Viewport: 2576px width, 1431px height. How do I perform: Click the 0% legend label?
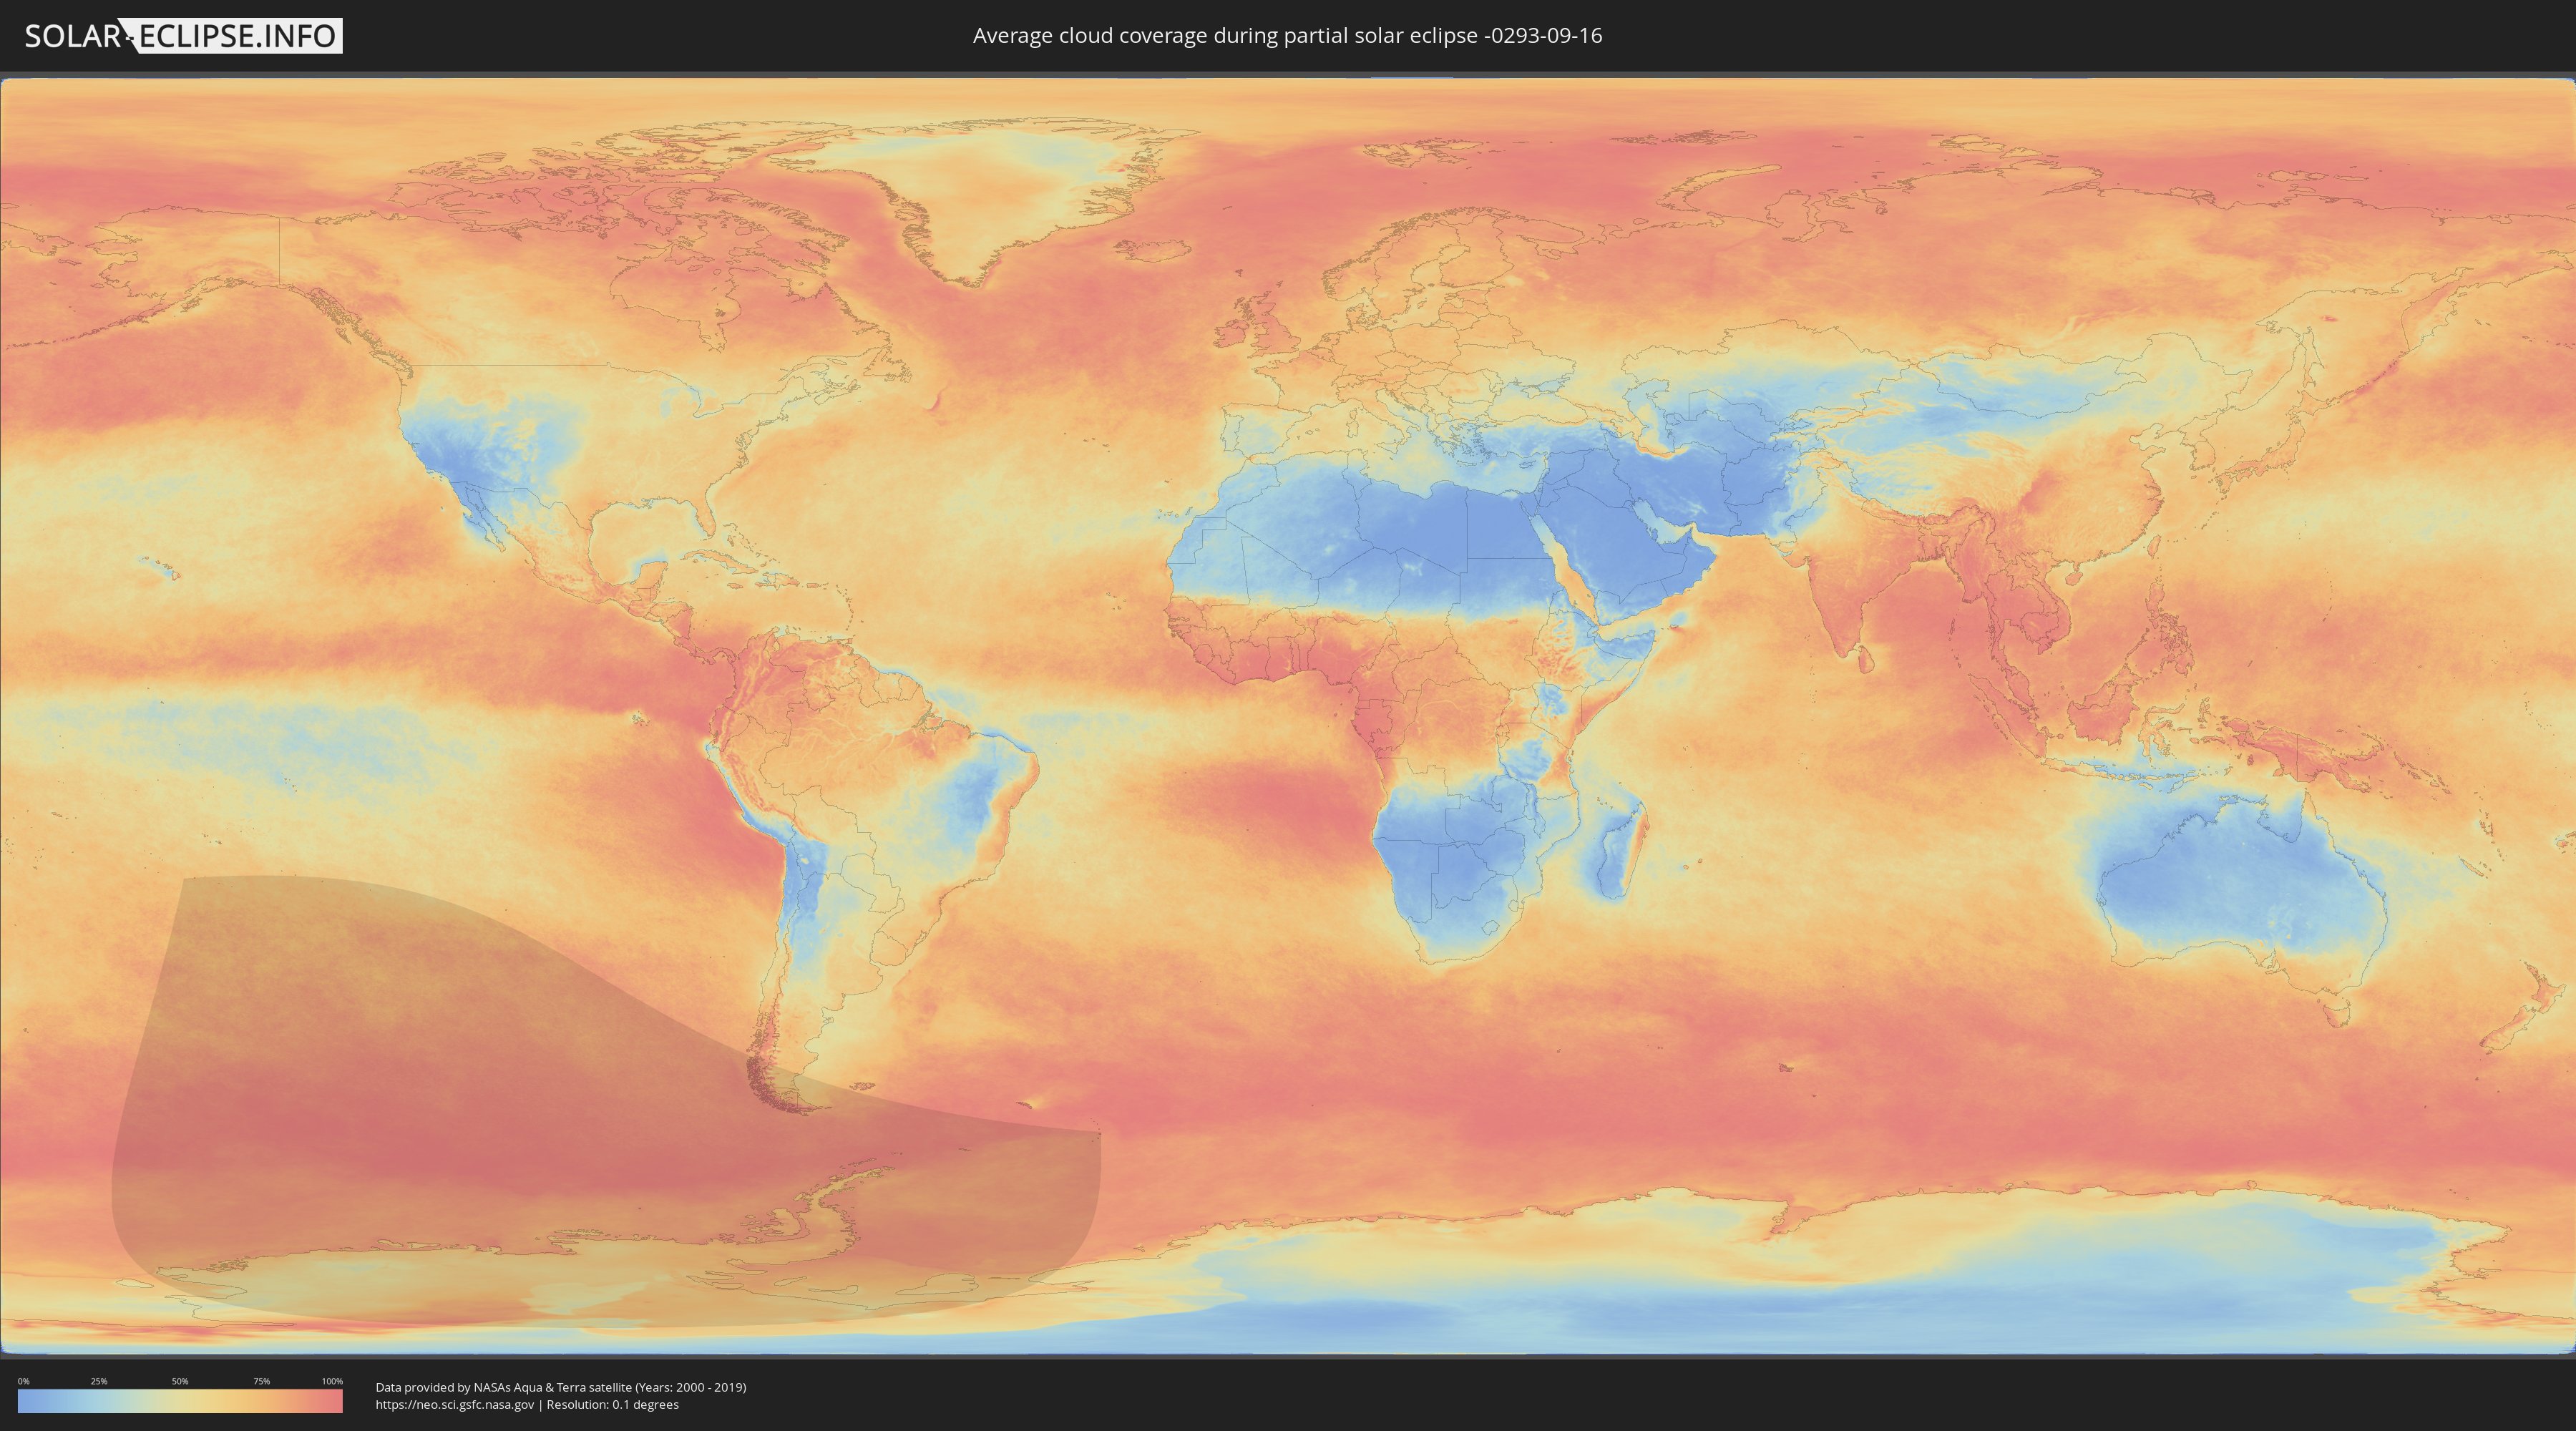24,1381
